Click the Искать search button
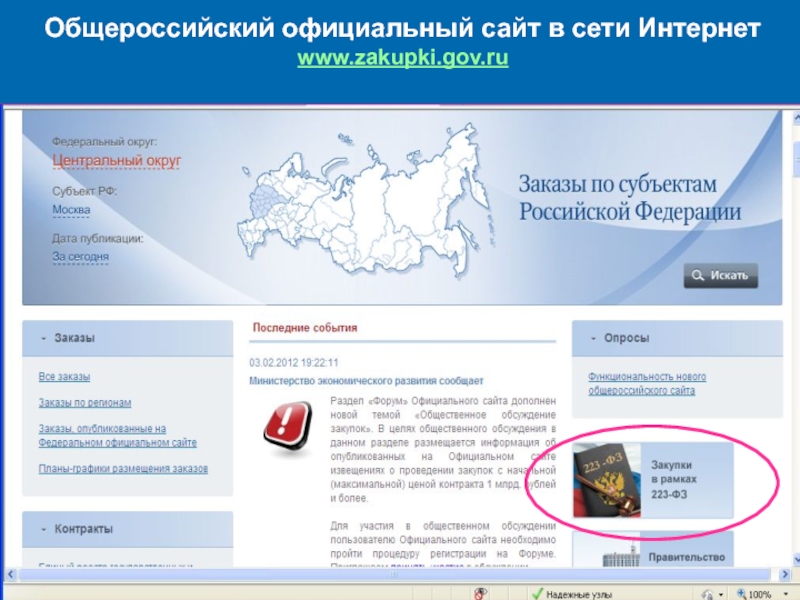Viewport: 800px width, 600px height. coord(720,276)
